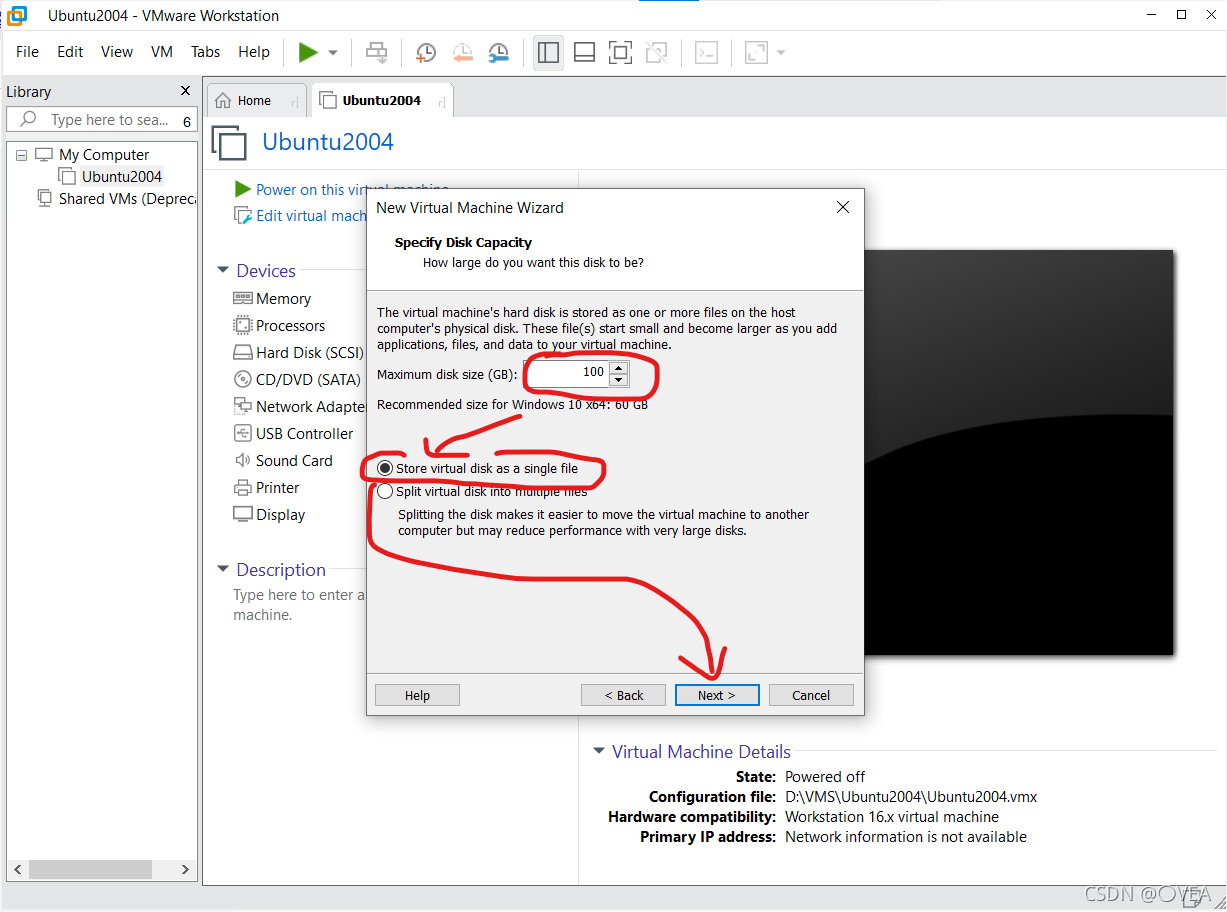This screenshot has height=912, width=1227.
Task: Click the Hard Disk (SCSI) icon
Action: (x=243, y=353)
